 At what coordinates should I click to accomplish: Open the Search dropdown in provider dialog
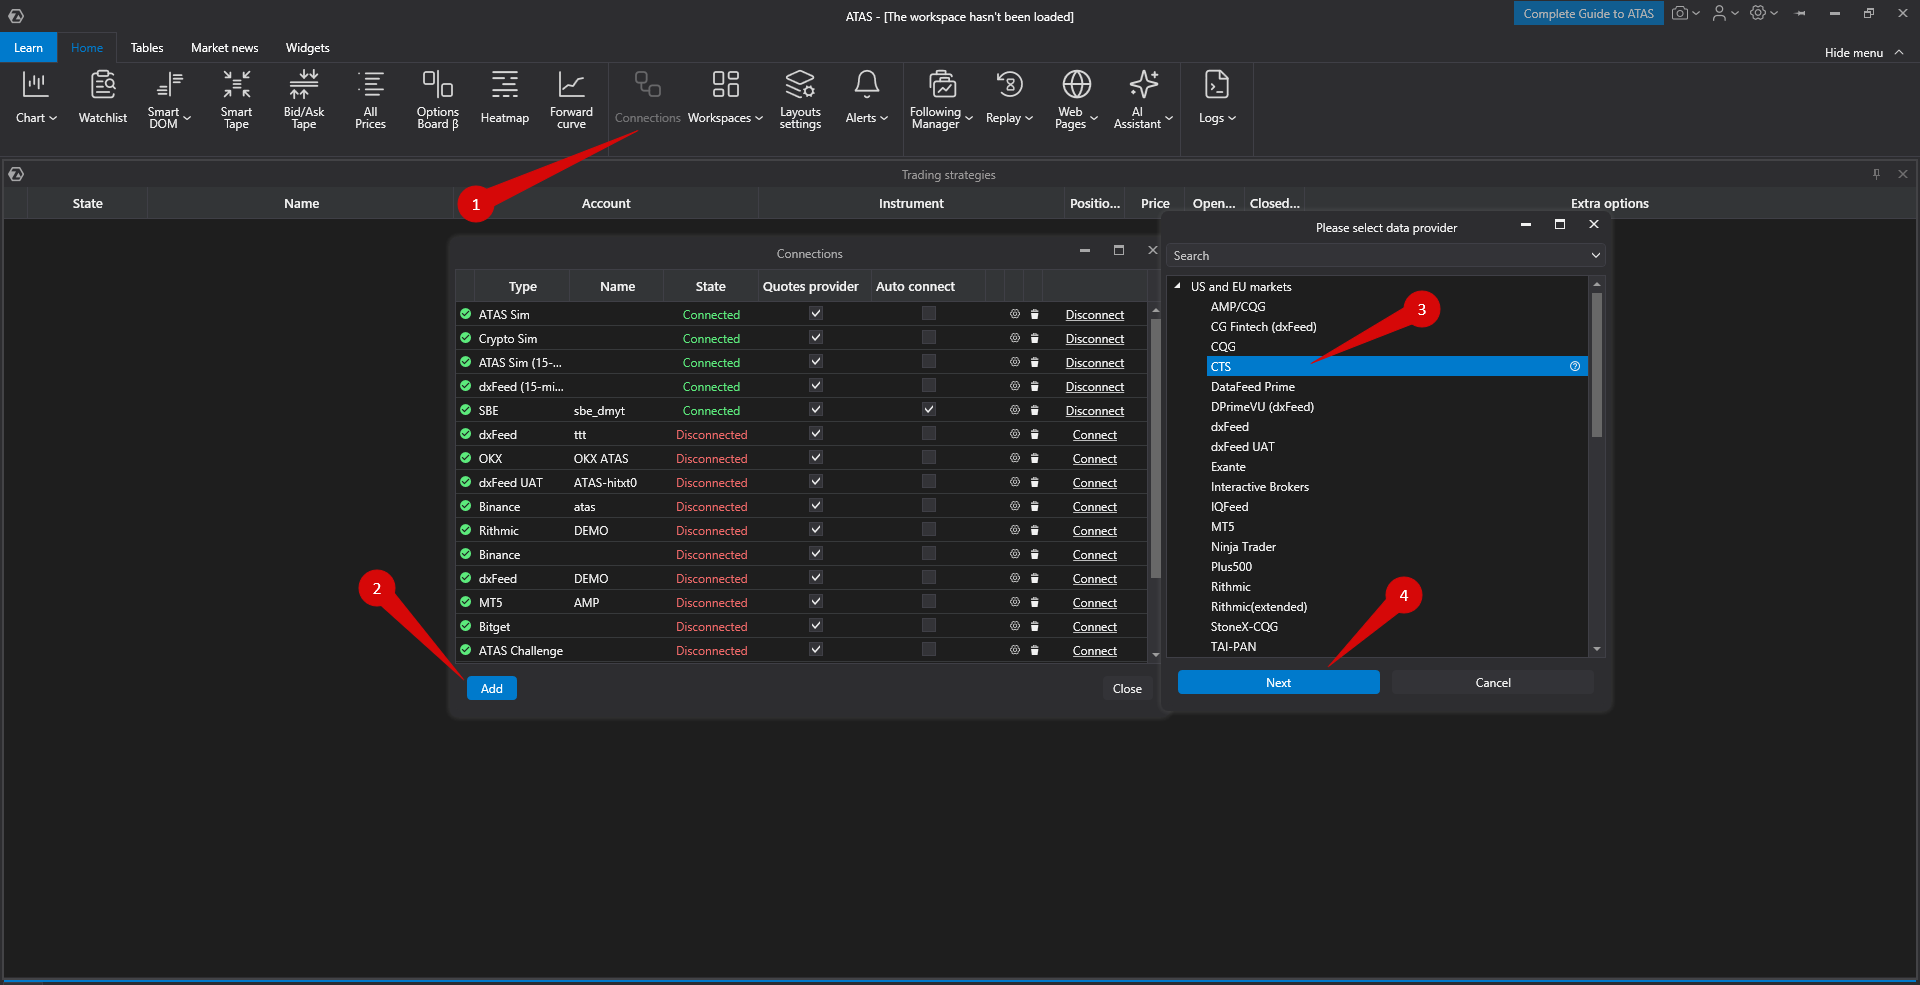(x=1596, y=256)
